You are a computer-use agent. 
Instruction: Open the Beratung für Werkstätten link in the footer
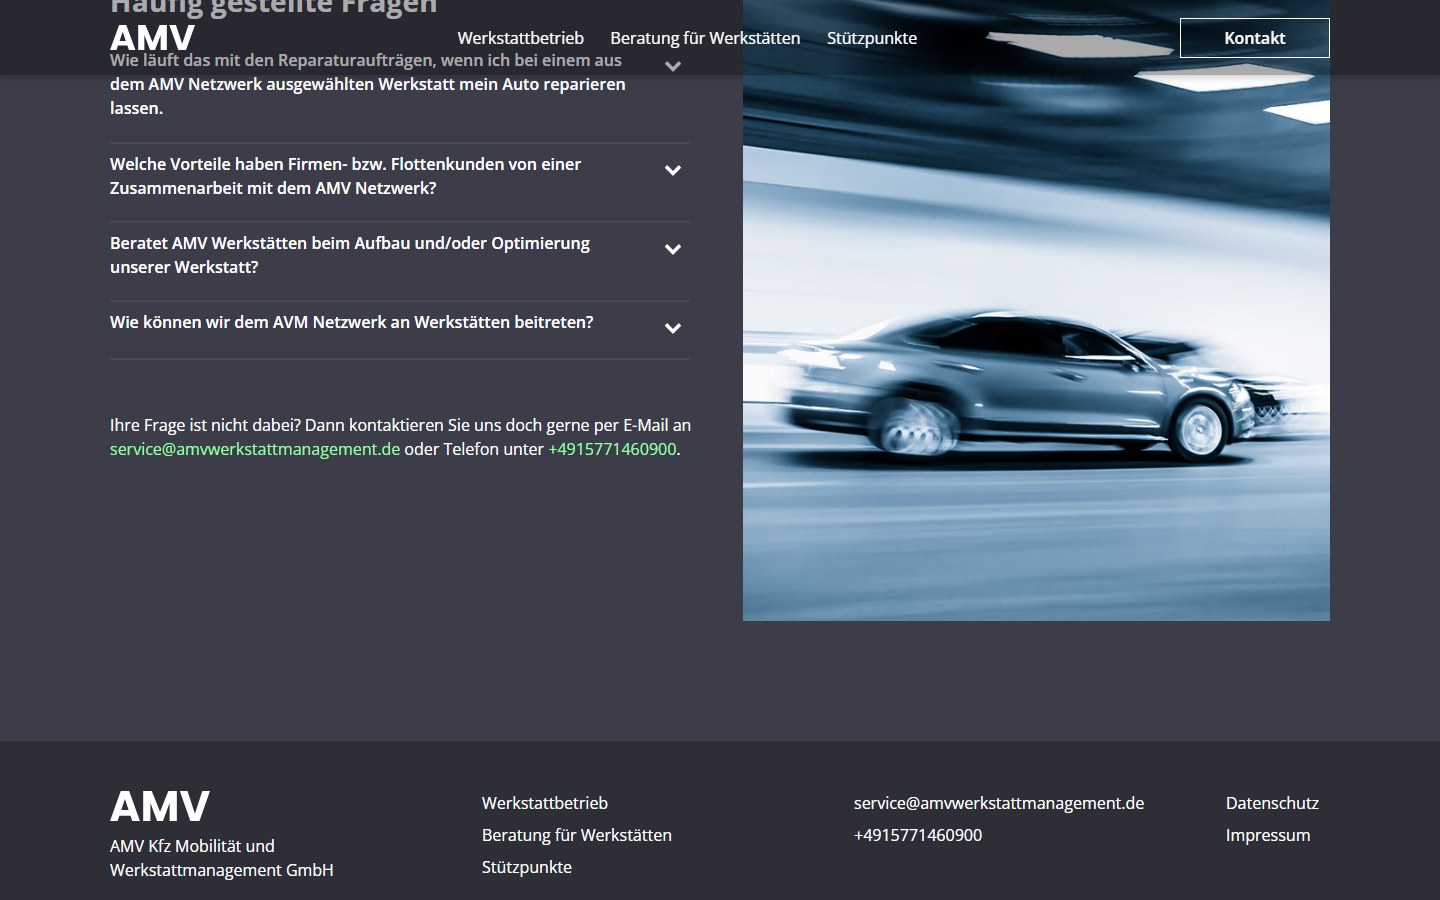coord(577,835)
